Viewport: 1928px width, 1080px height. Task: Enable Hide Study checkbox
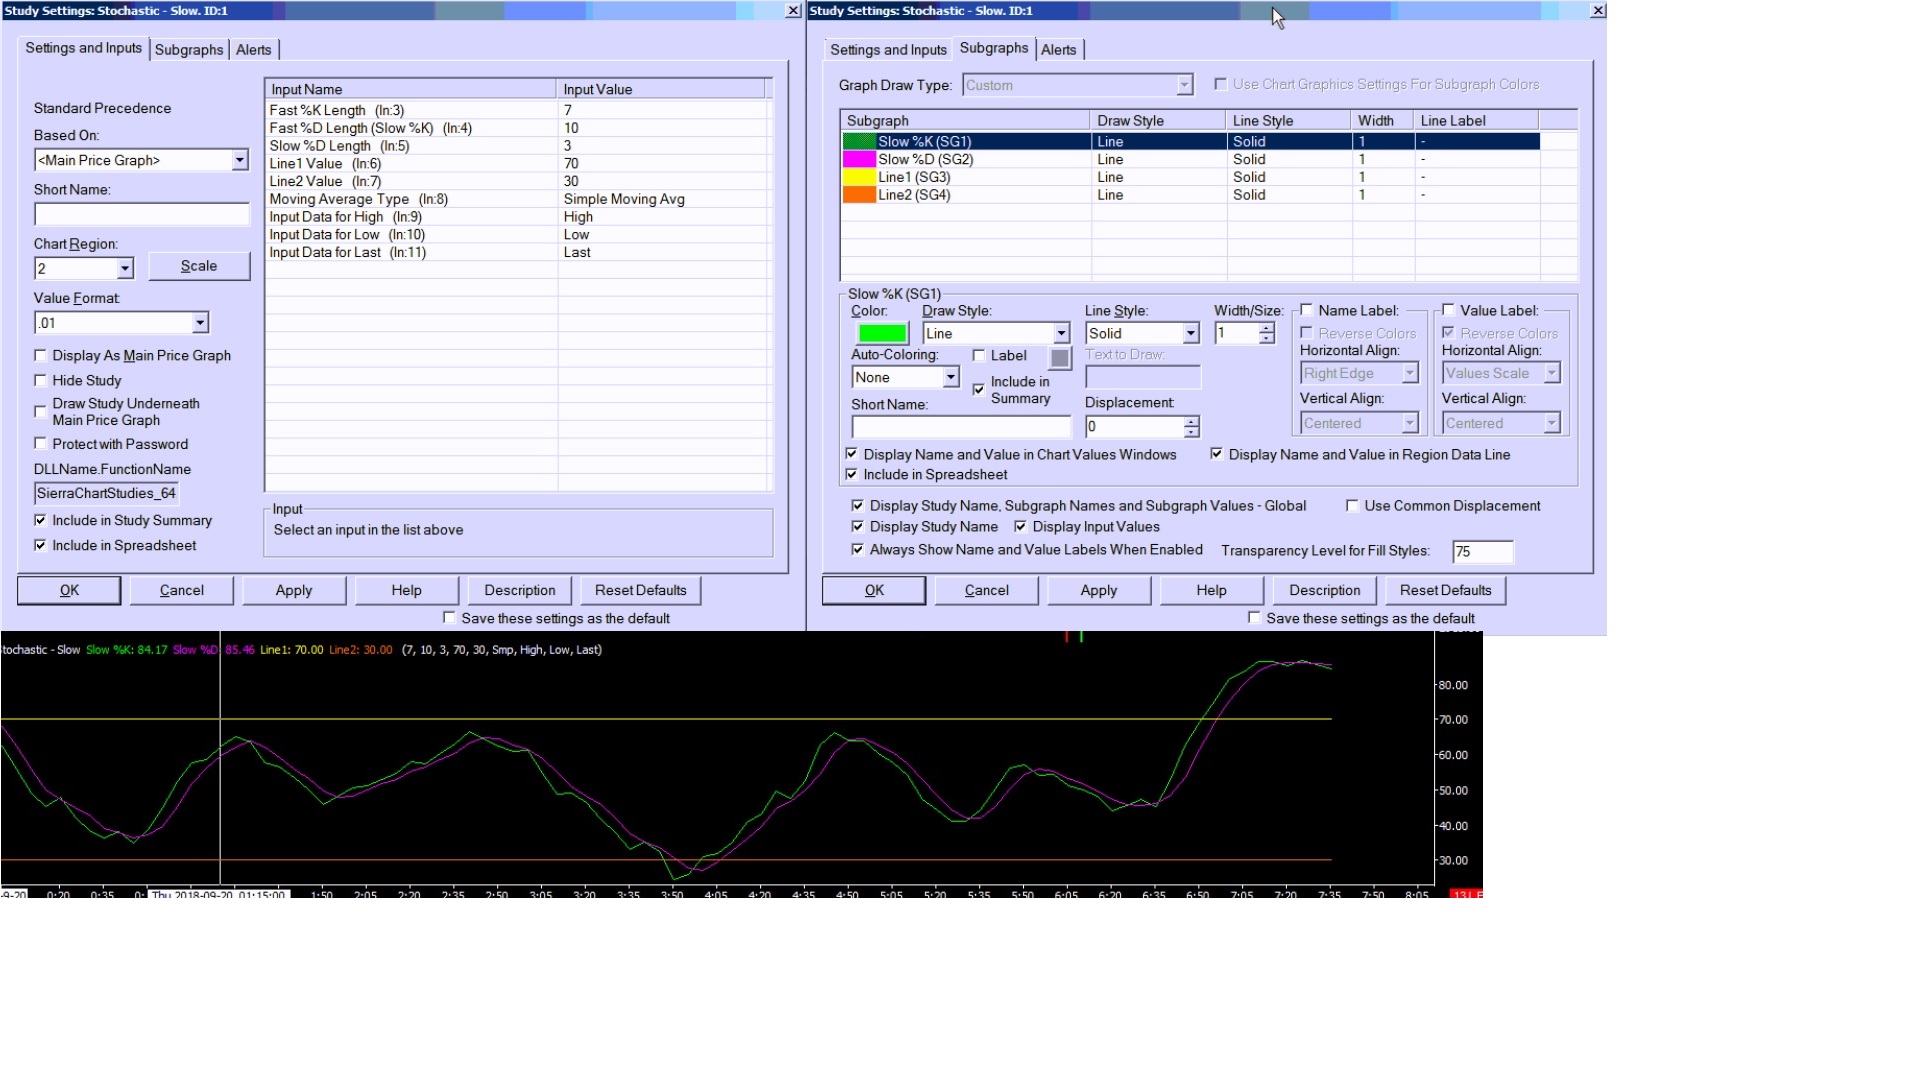pyautogui.click(x=41, y=381)
